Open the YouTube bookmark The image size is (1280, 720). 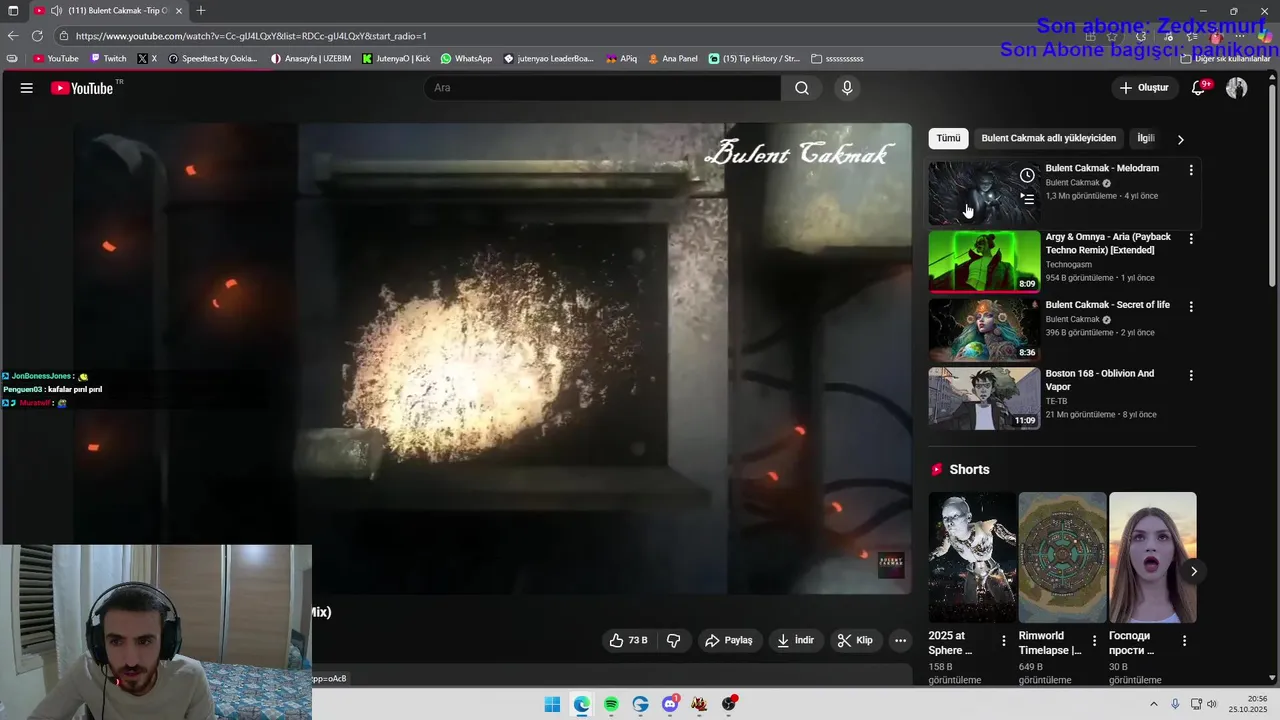56,59
